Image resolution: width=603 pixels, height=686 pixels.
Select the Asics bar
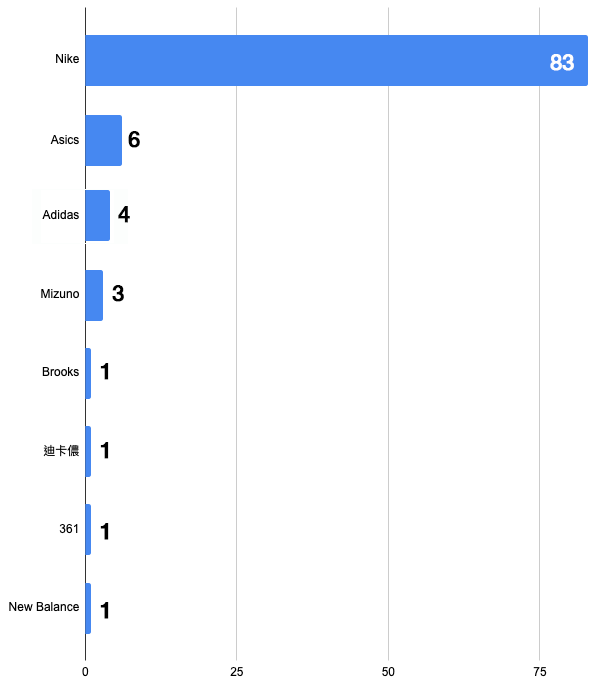click(x=103, y=140)
